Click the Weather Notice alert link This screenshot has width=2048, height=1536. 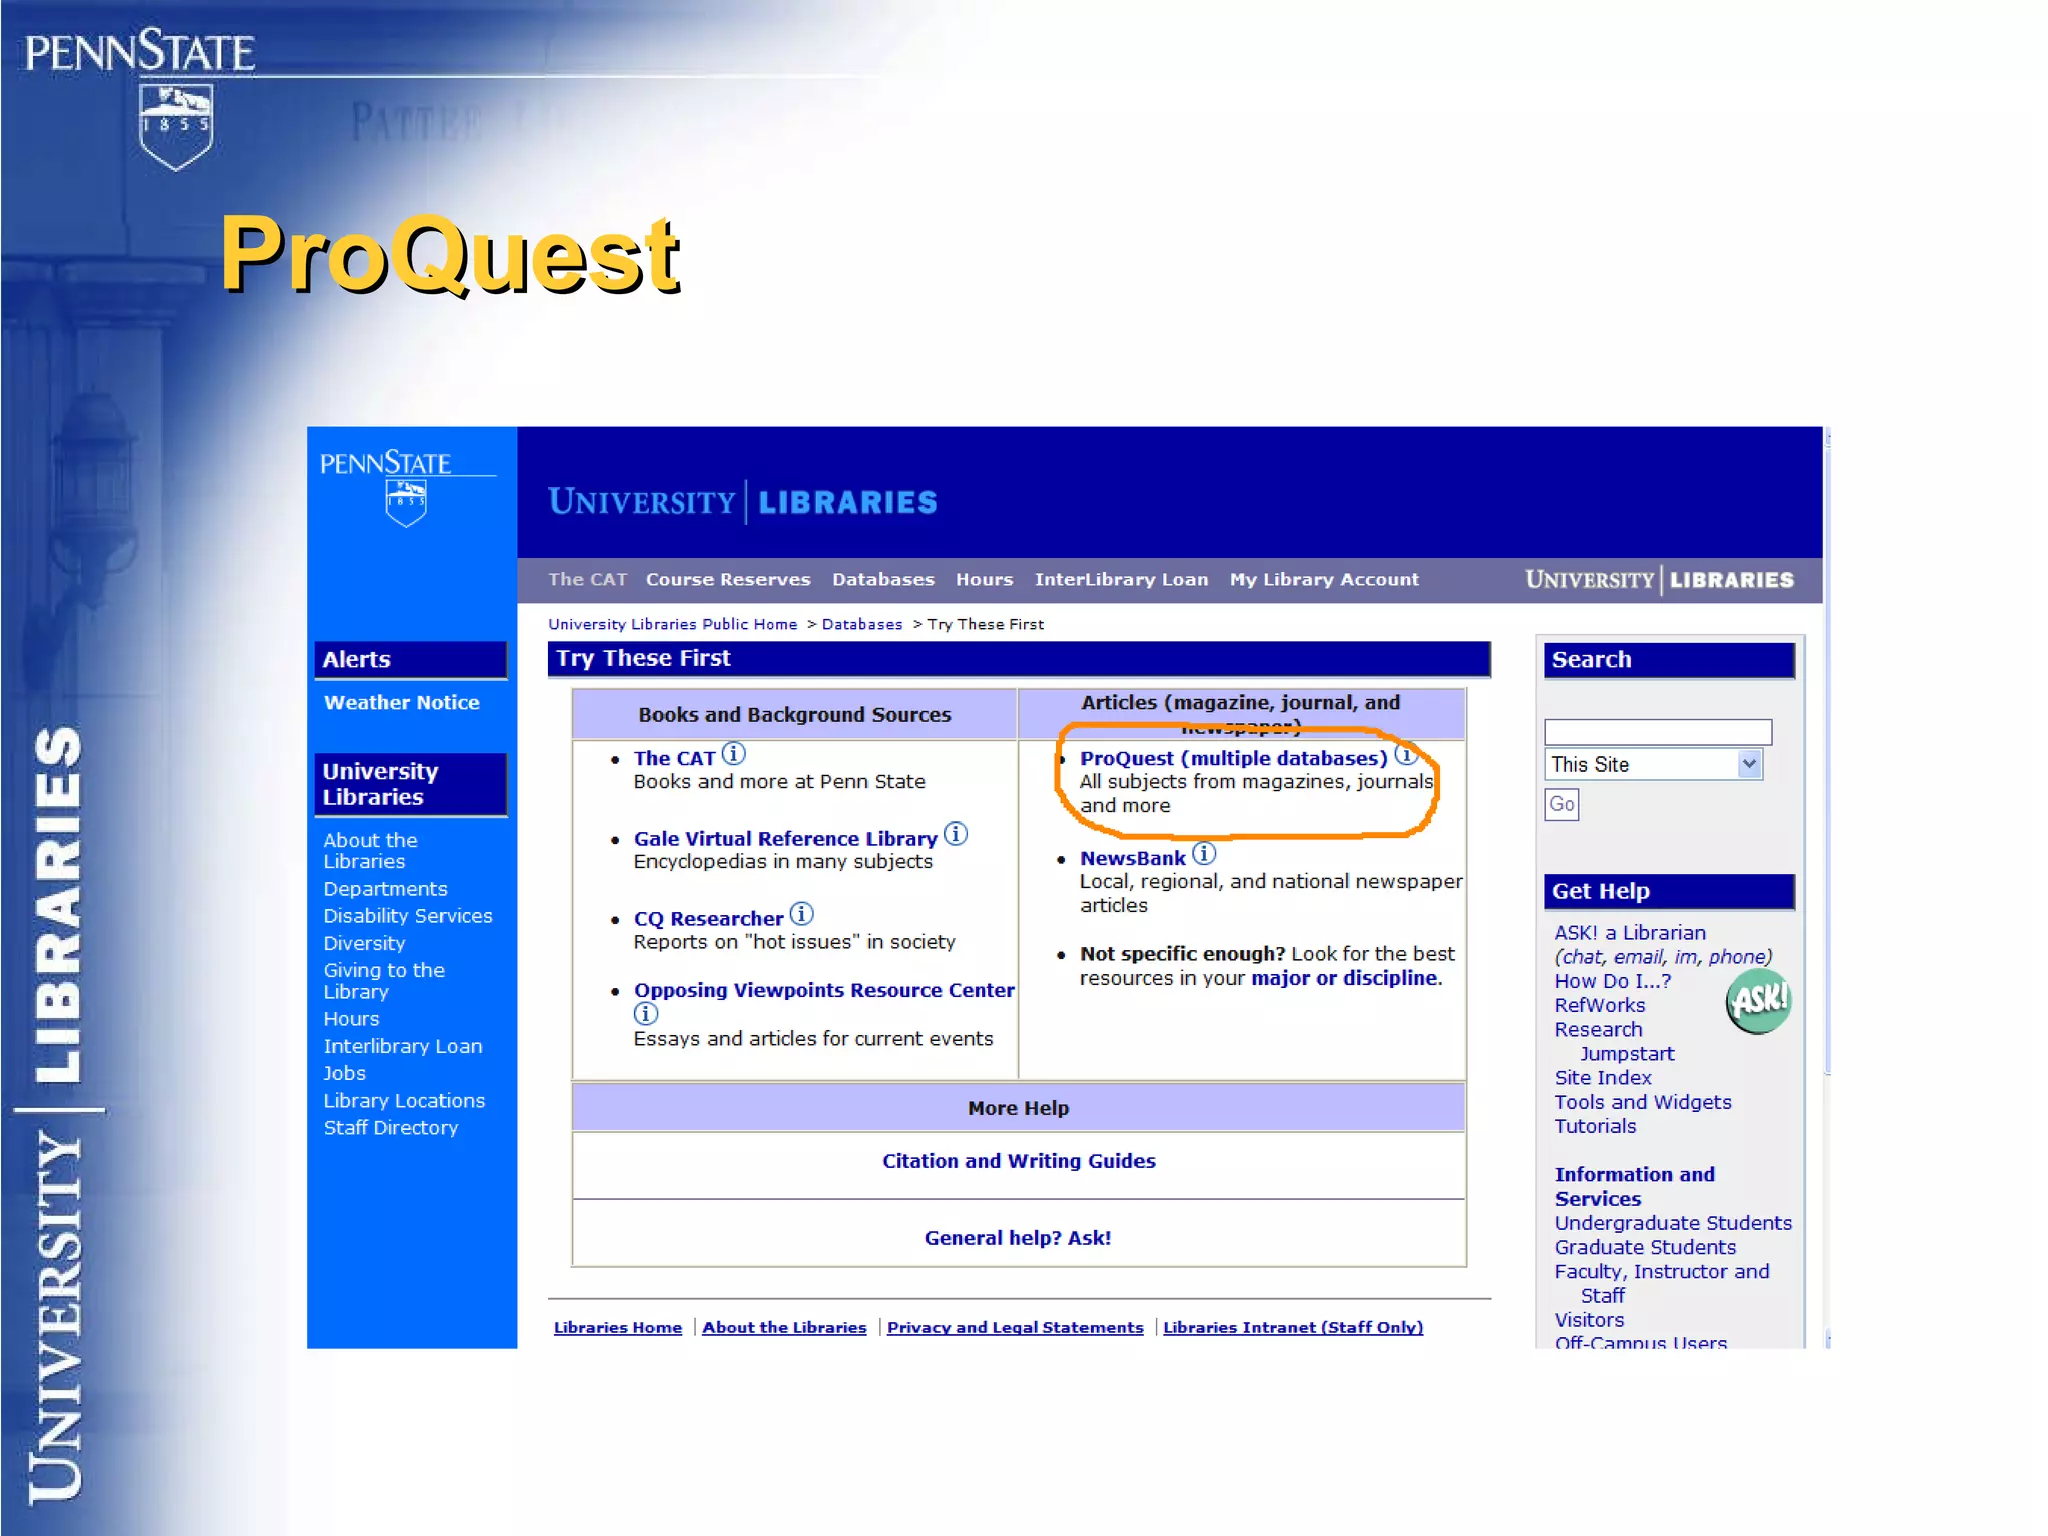402,703
